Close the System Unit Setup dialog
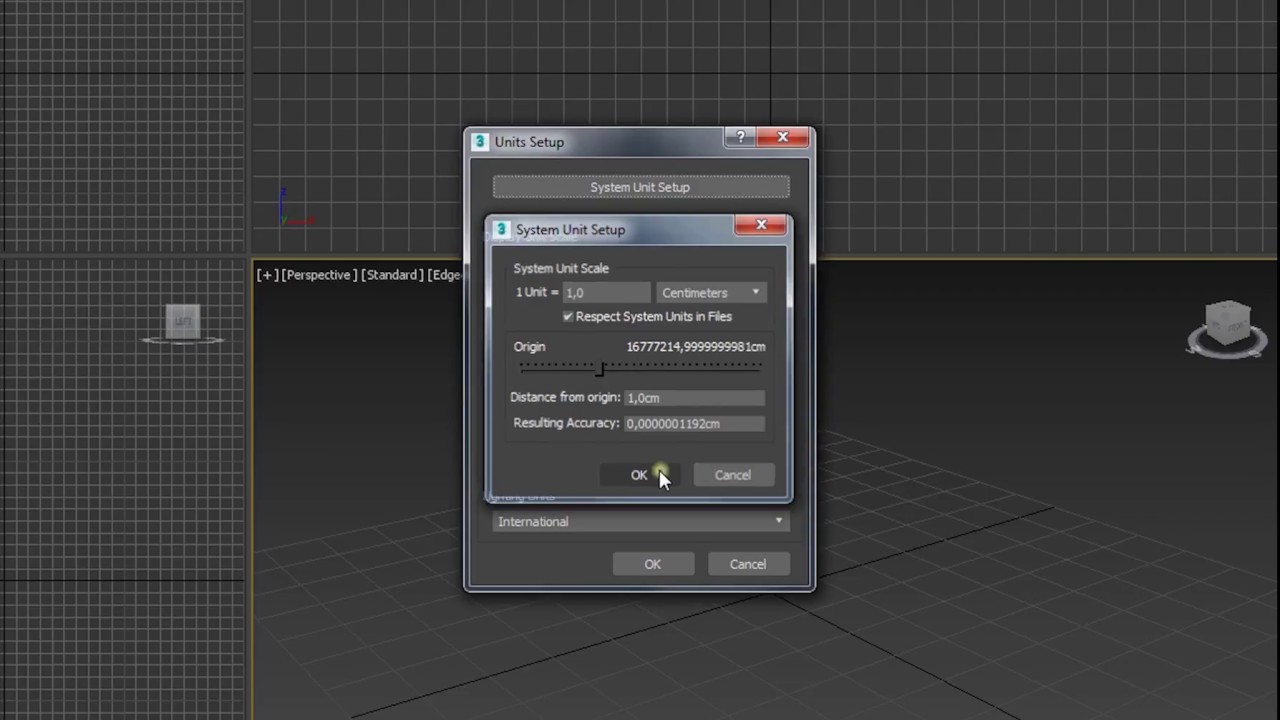Screen dimensions: 1280x720 (761, 226)
